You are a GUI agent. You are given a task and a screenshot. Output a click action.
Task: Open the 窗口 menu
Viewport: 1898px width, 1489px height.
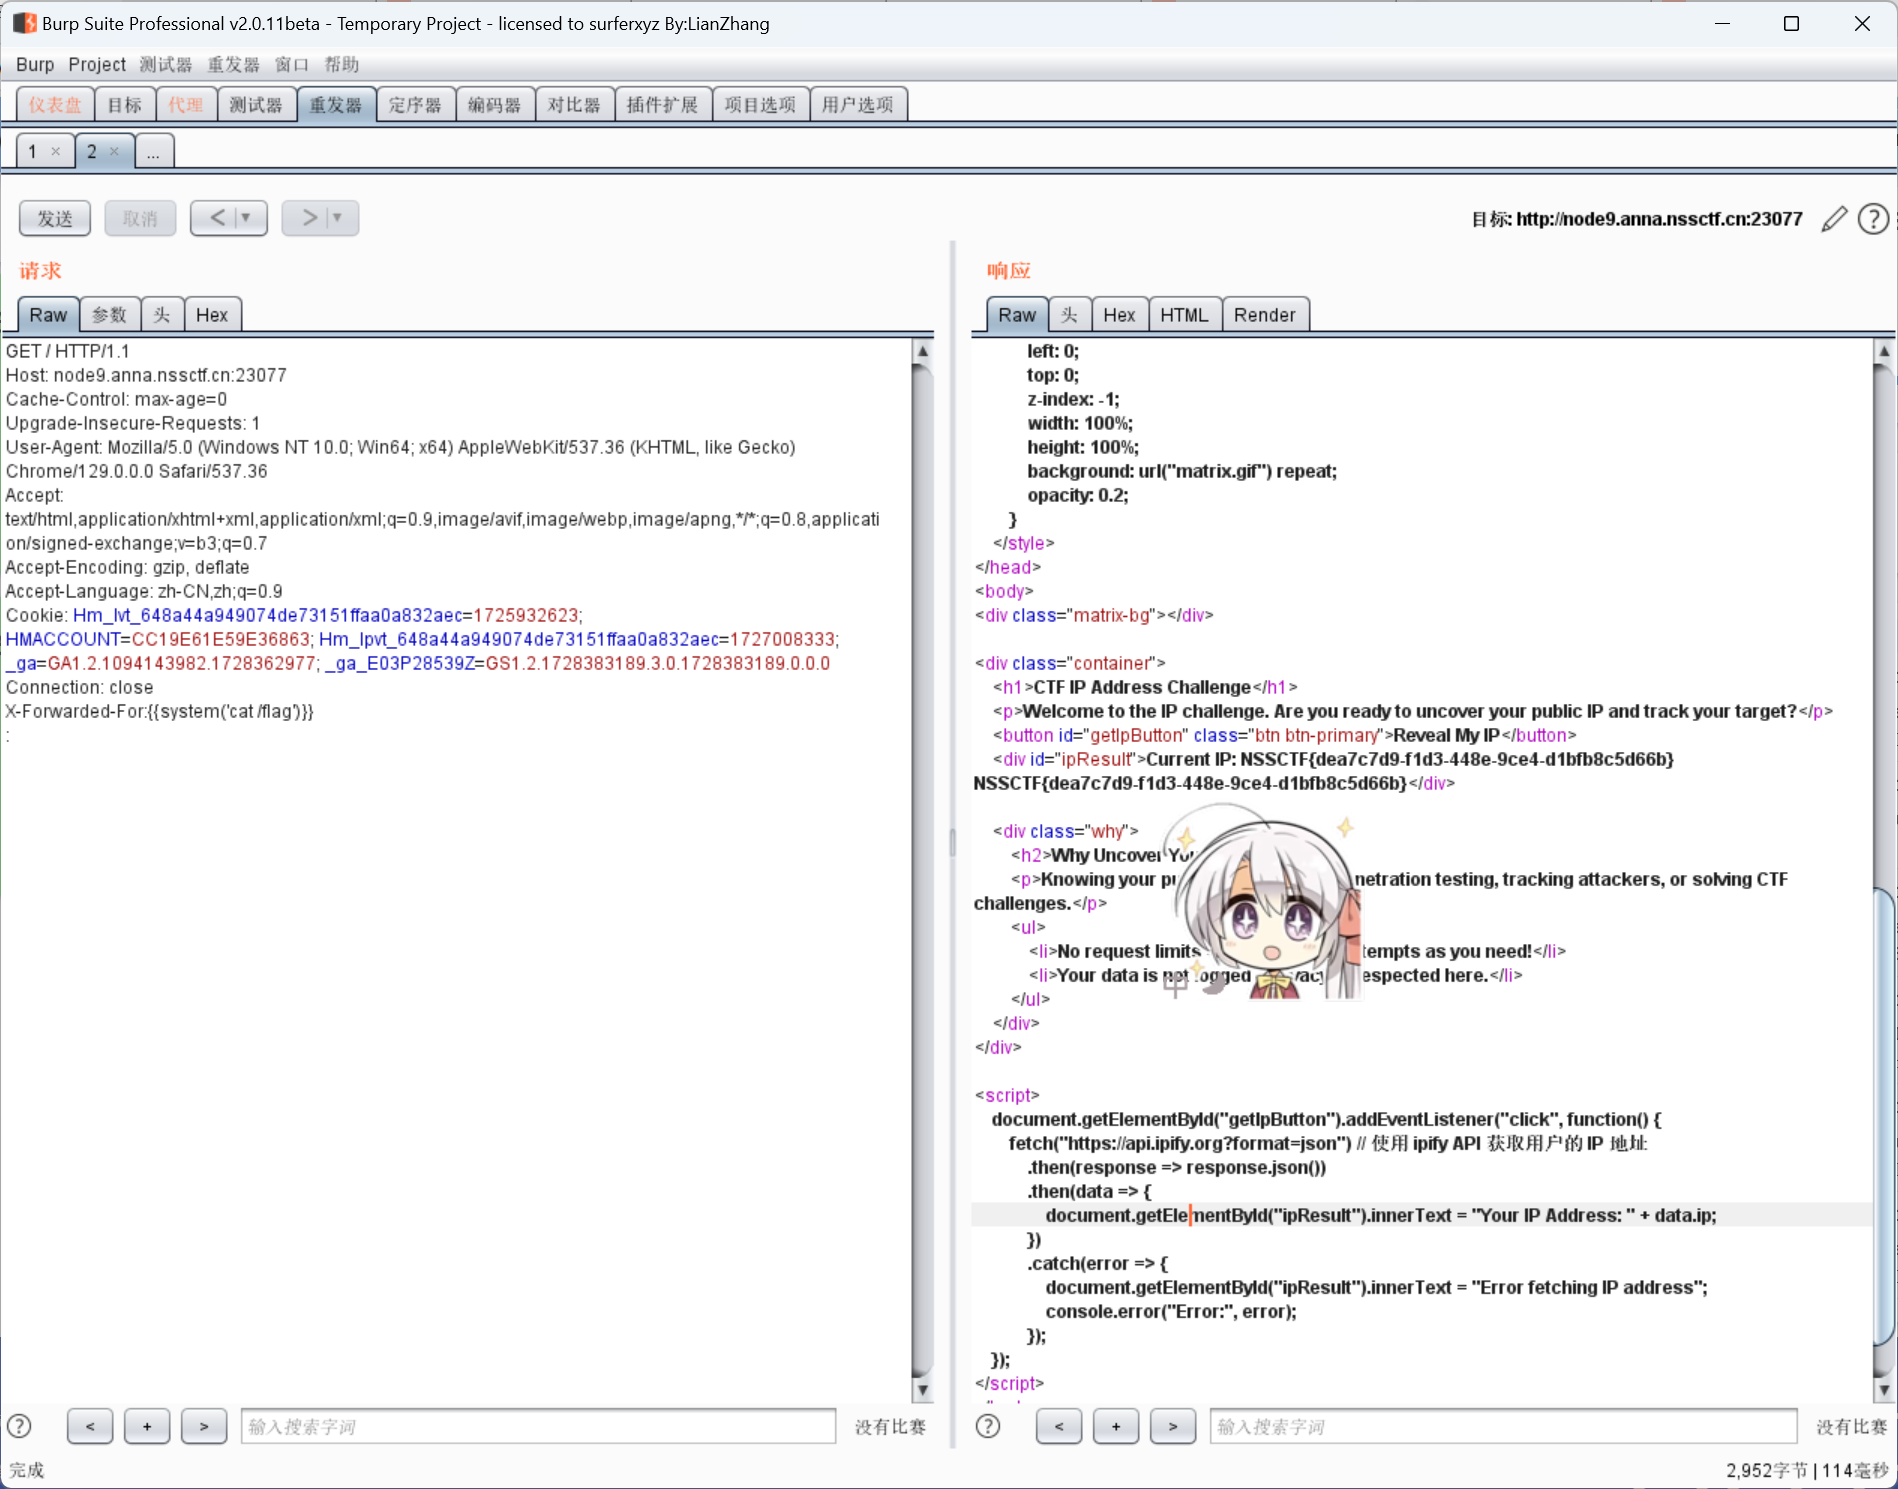tap(292, 64)
